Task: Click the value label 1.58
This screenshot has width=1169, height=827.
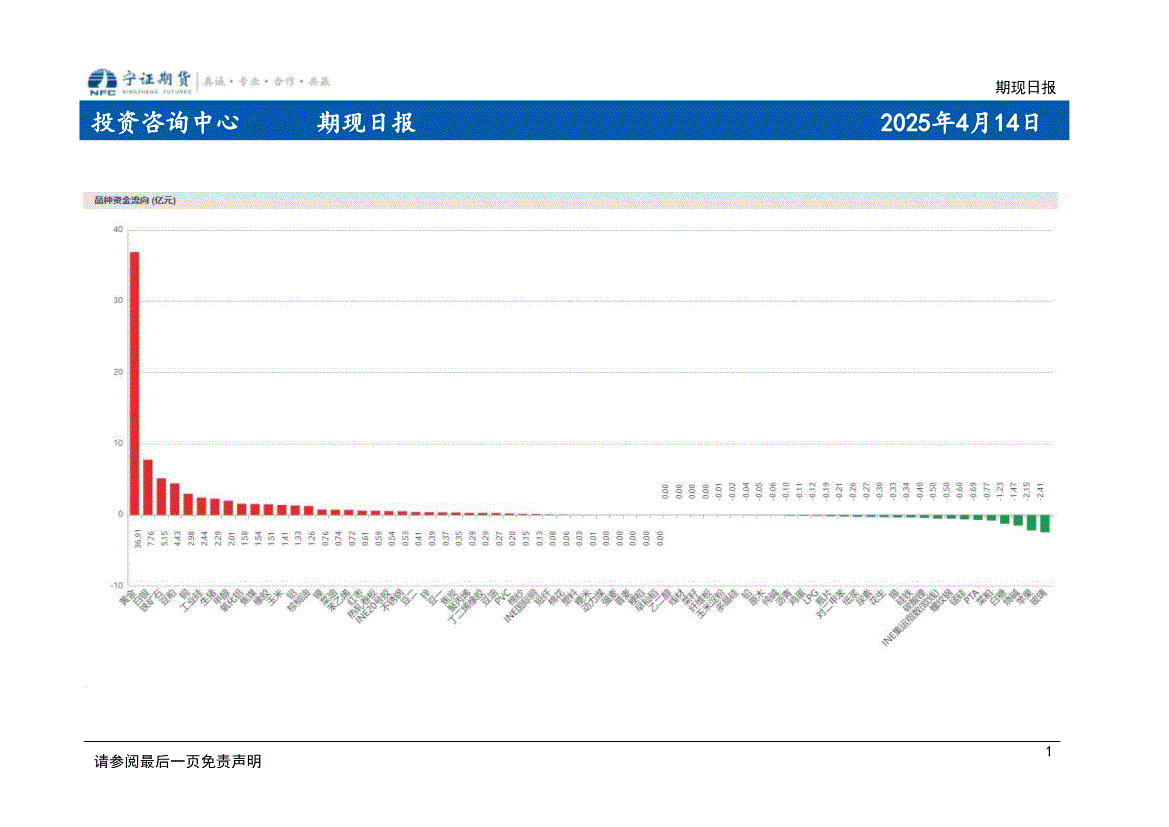Action: coord(245,538)
